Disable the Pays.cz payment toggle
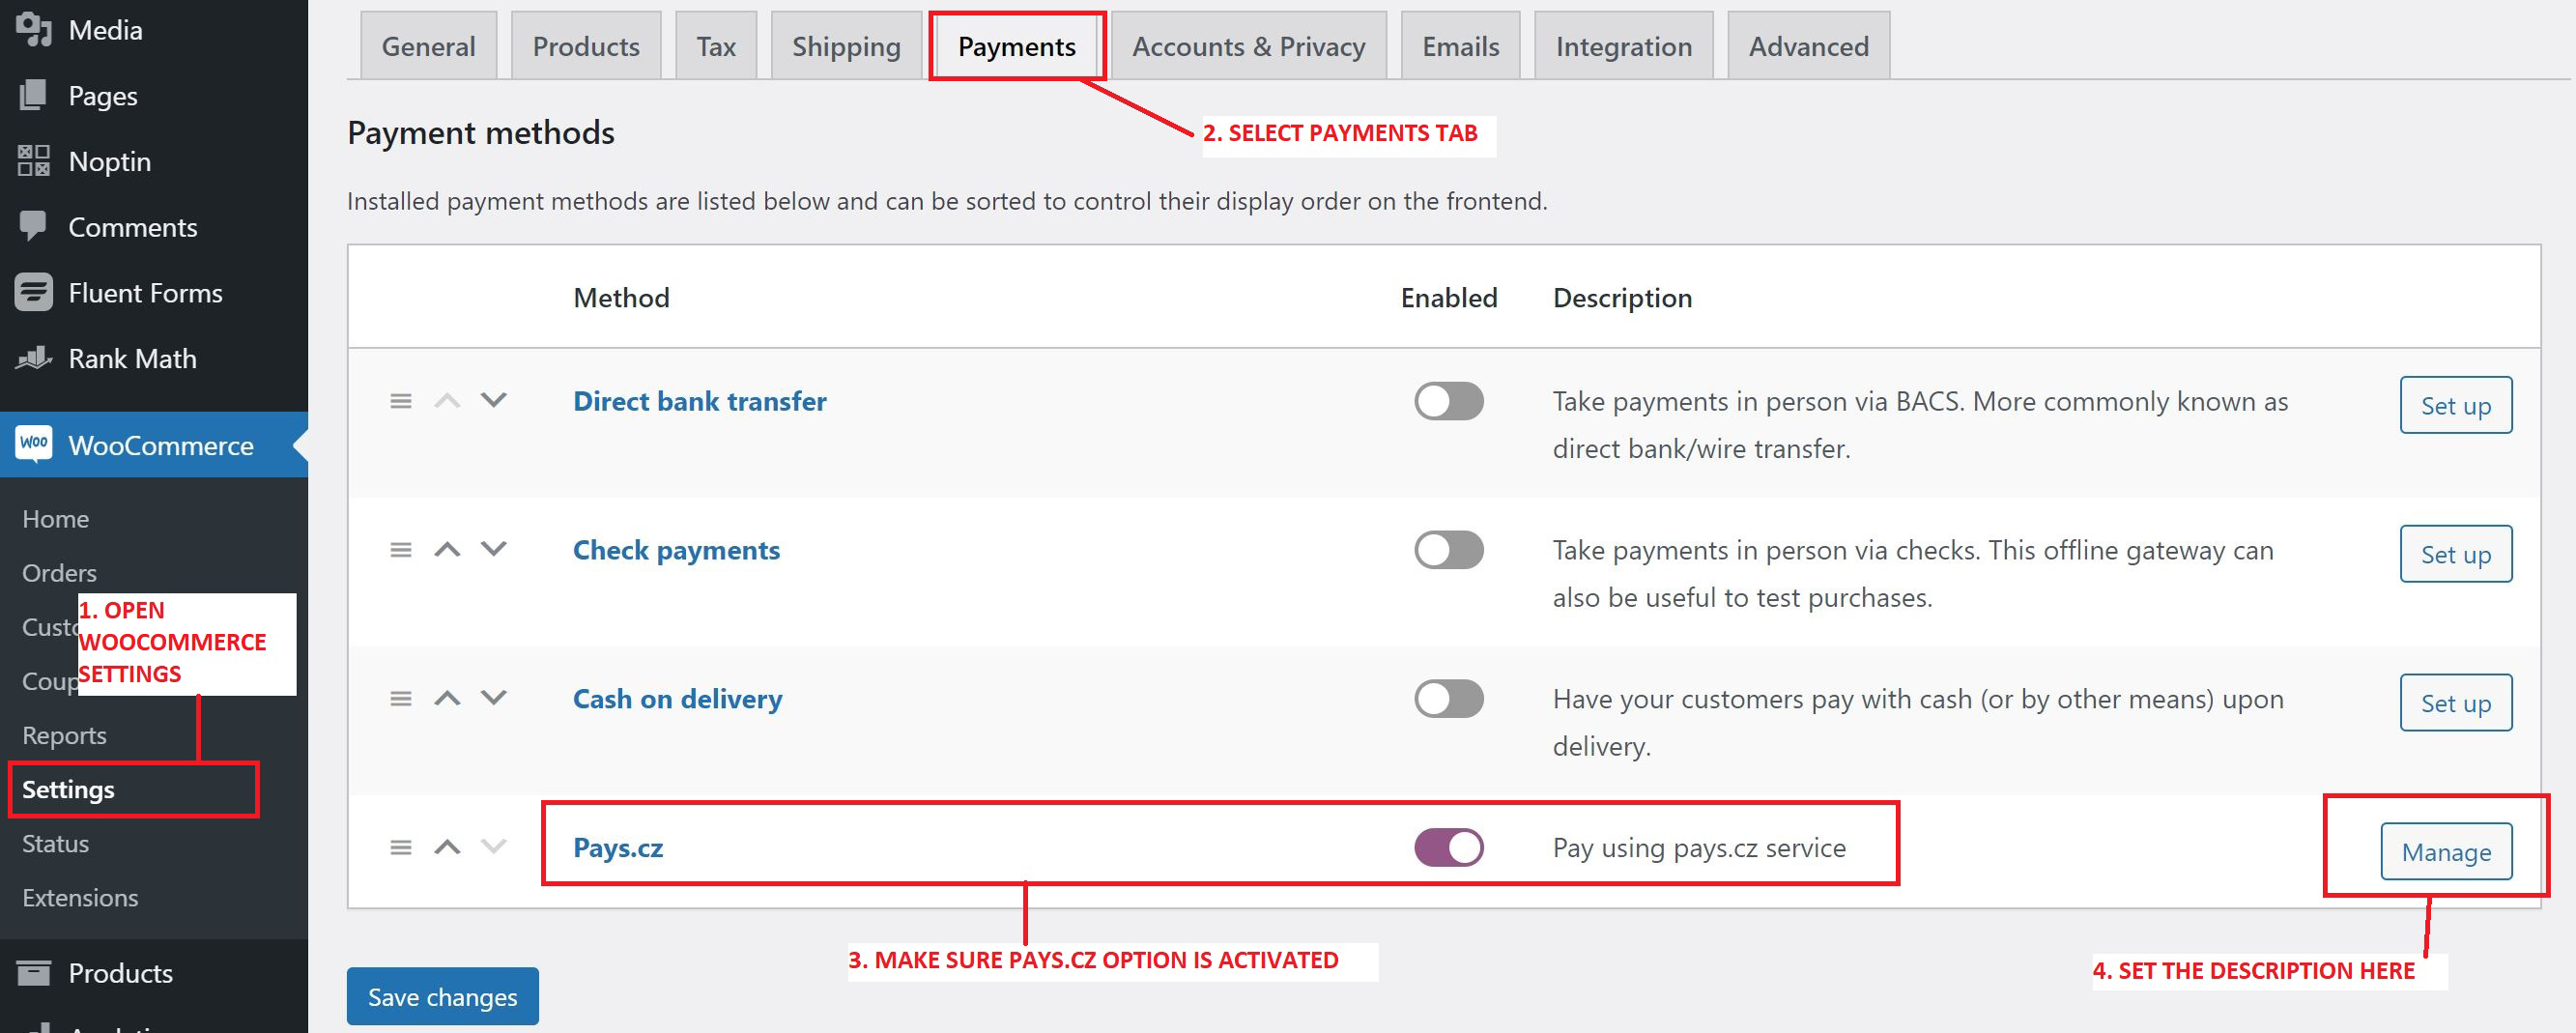Viewport: 2576px width, 1033px height. (1449, 848)
